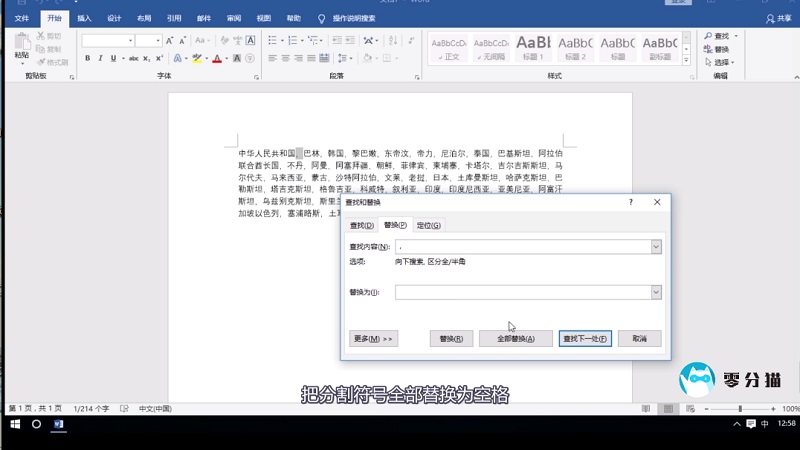
Task: Switch to the 查找 tab in dialog
Action: pyautogui.click(x=361, y=225)
